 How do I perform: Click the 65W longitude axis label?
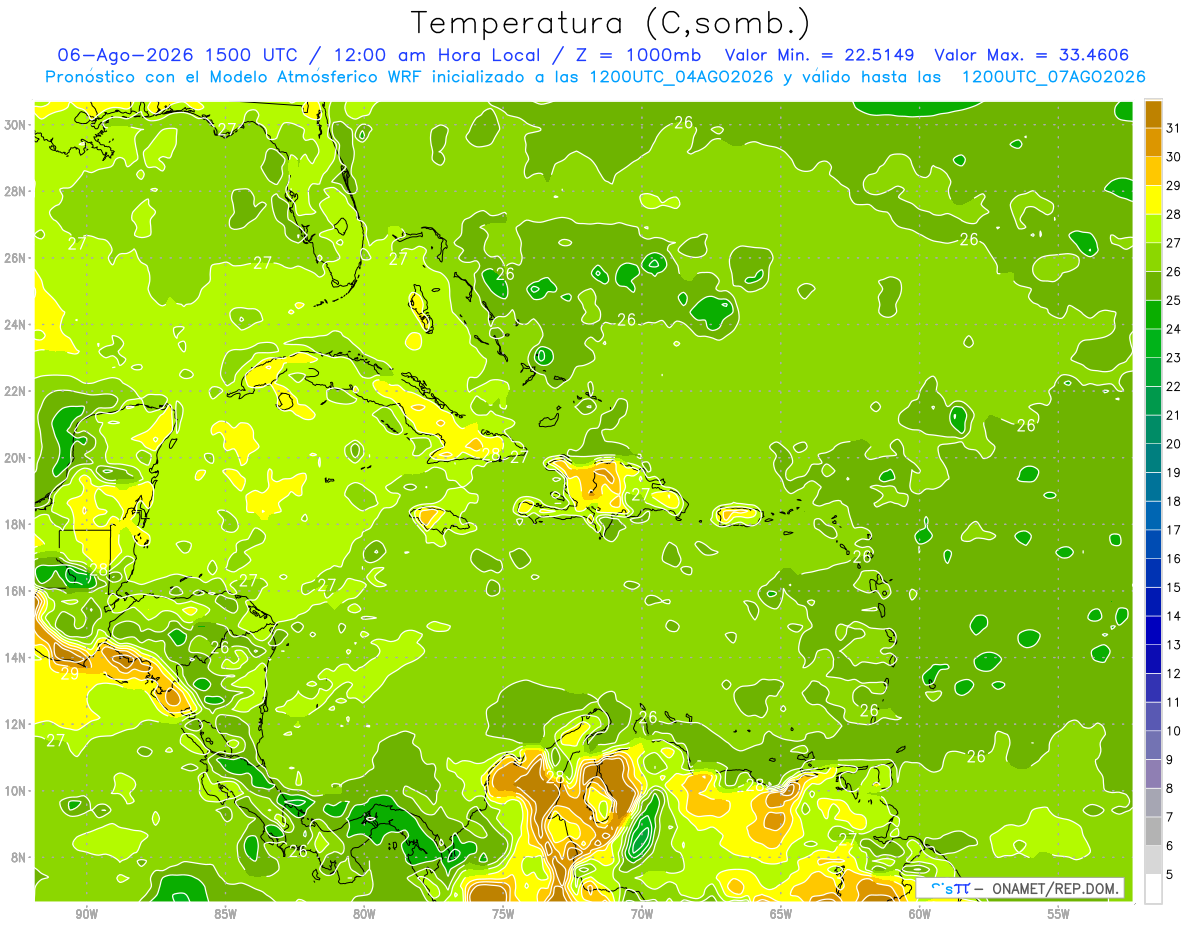(x=781, y=914)
